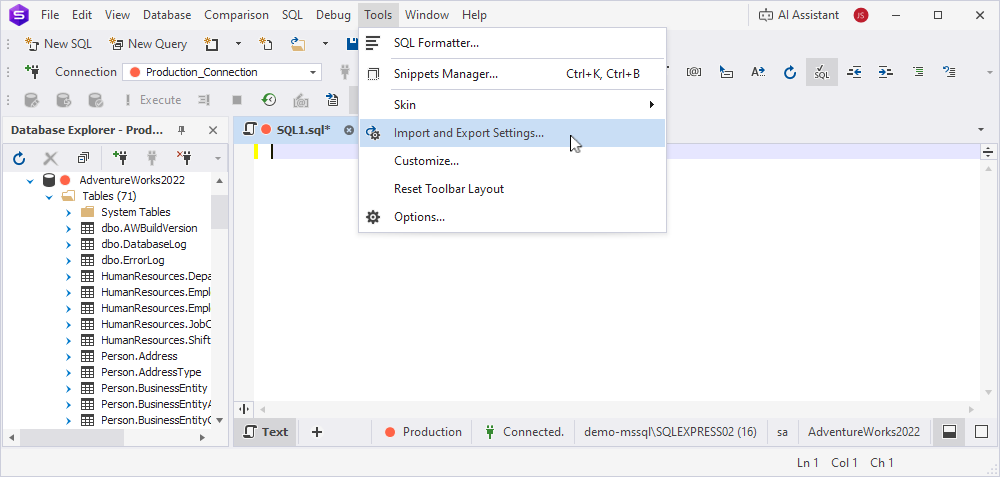Click the document with blue arrow icon
Screen dimensions: 1000x477
pos(332,100)
